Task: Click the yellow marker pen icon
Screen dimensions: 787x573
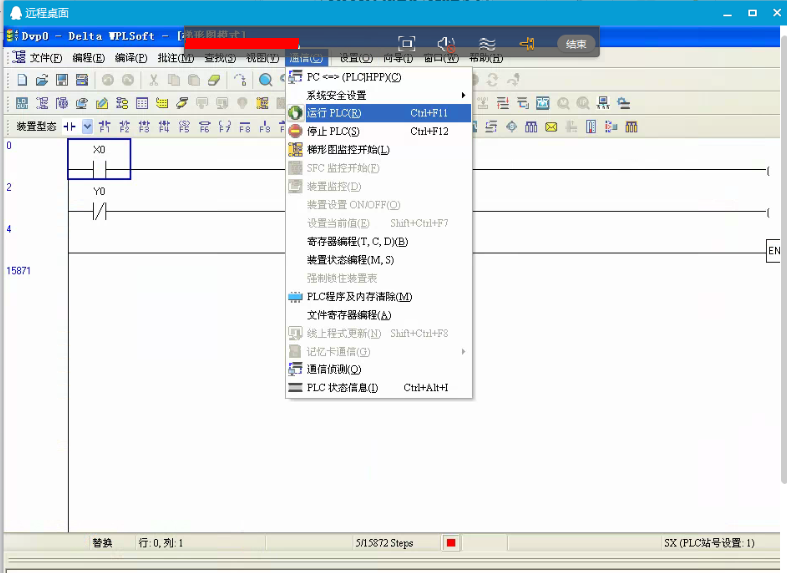Action: (x=182, y=103)
